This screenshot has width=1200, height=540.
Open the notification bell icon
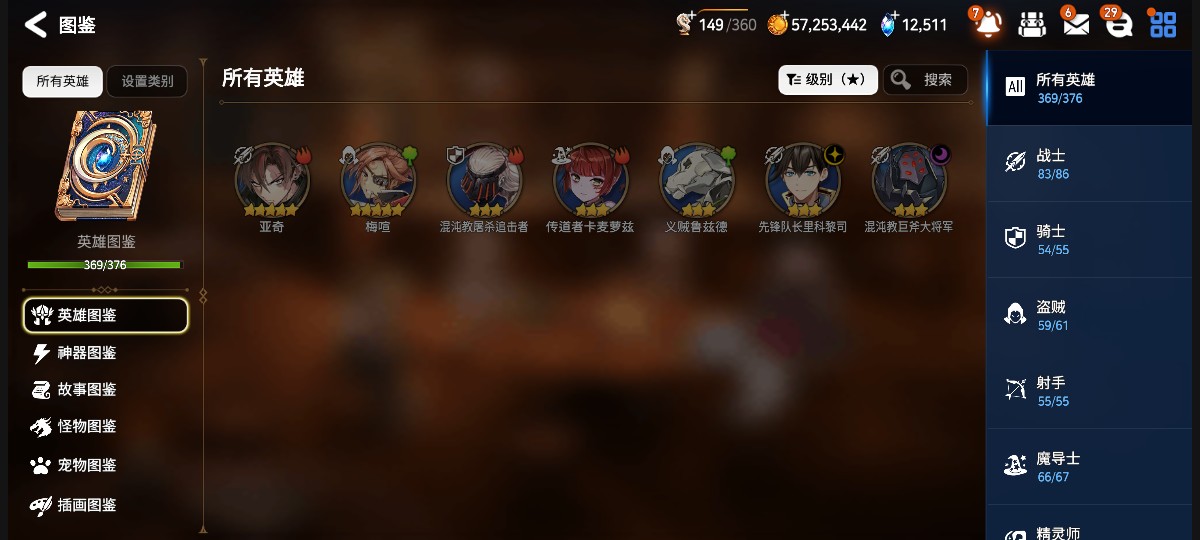(987, 24)
